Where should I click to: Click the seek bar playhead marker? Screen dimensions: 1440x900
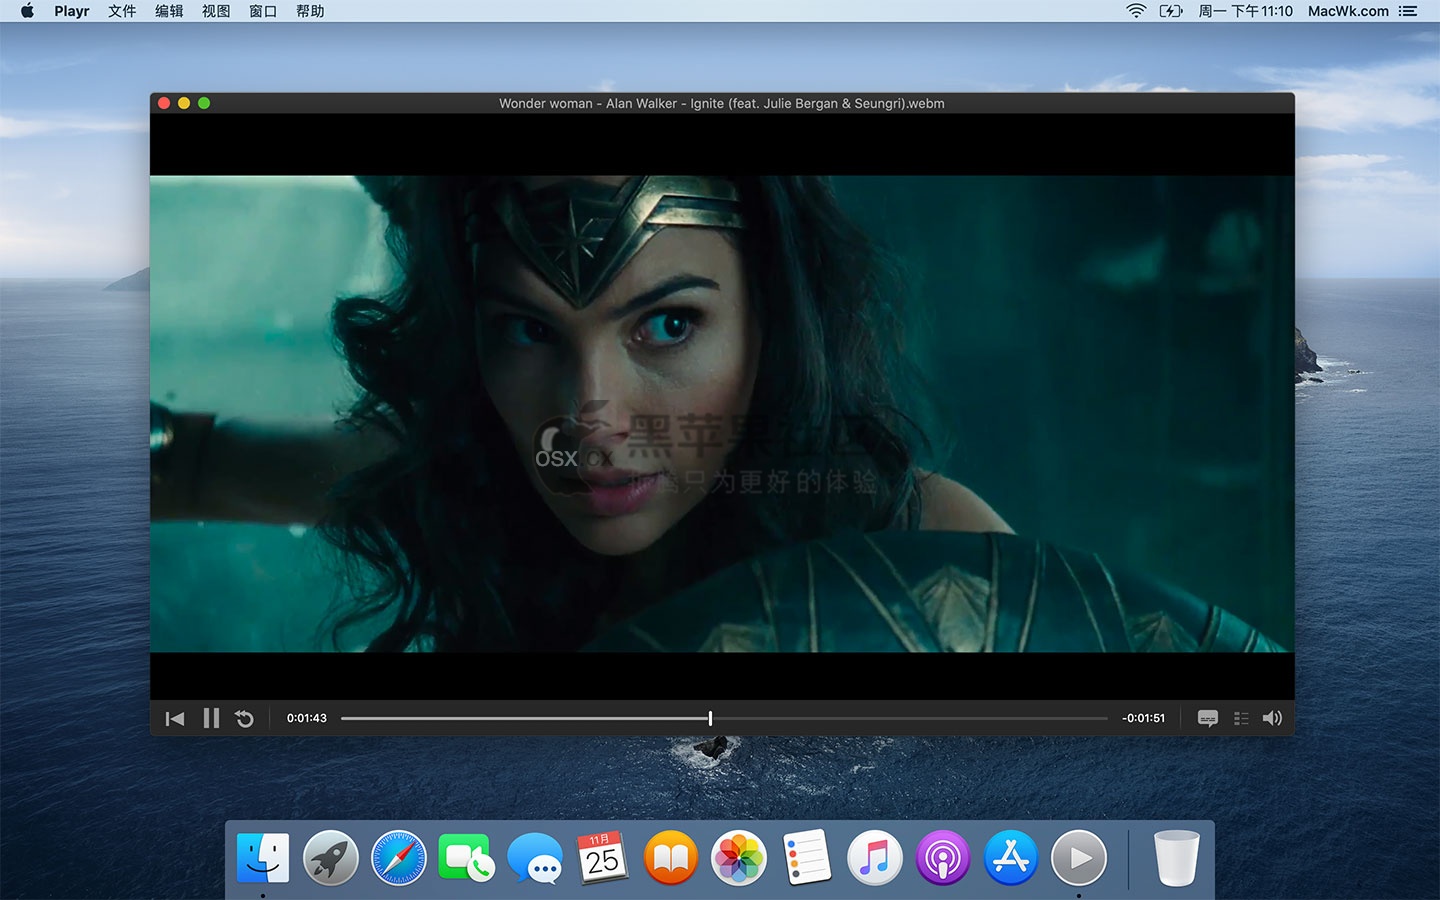pos(710,718)
